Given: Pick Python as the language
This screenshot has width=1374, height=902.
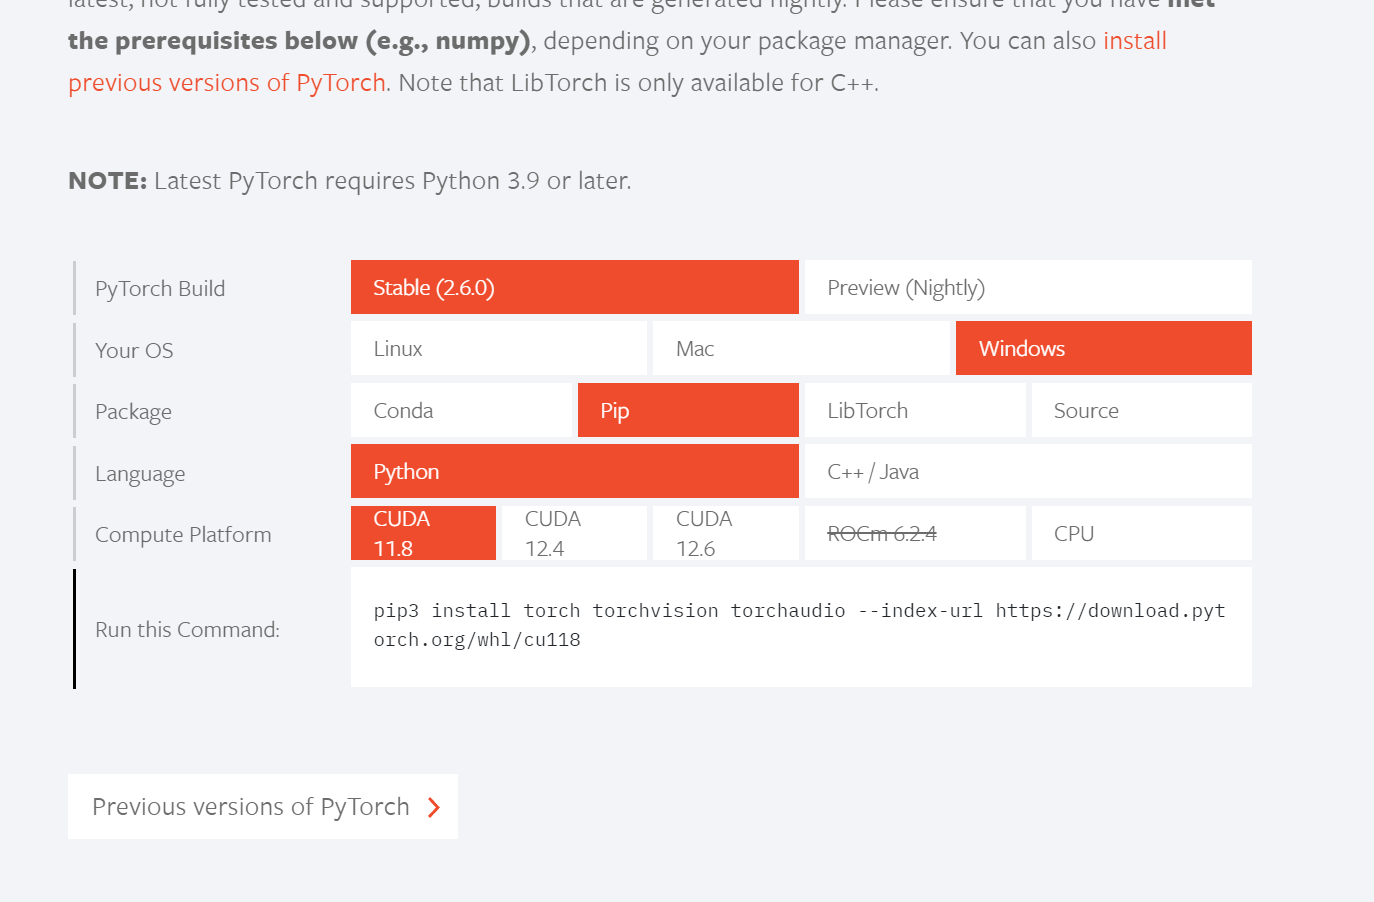Looking at the screenshot, I should [574, 472].
